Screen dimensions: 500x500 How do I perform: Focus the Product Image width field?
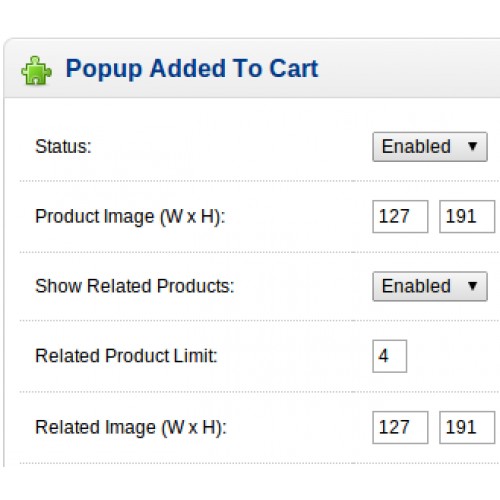[400, 216]
